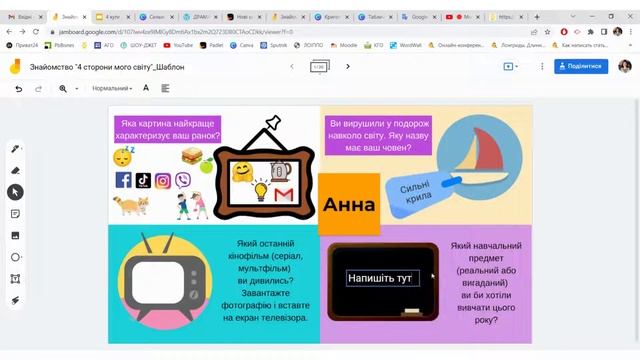This screenshot has height=360, width=640.
Task: Rename the jam title Знайомство 4 сторони
Action: pyautogui.click(x=107, y=67)
